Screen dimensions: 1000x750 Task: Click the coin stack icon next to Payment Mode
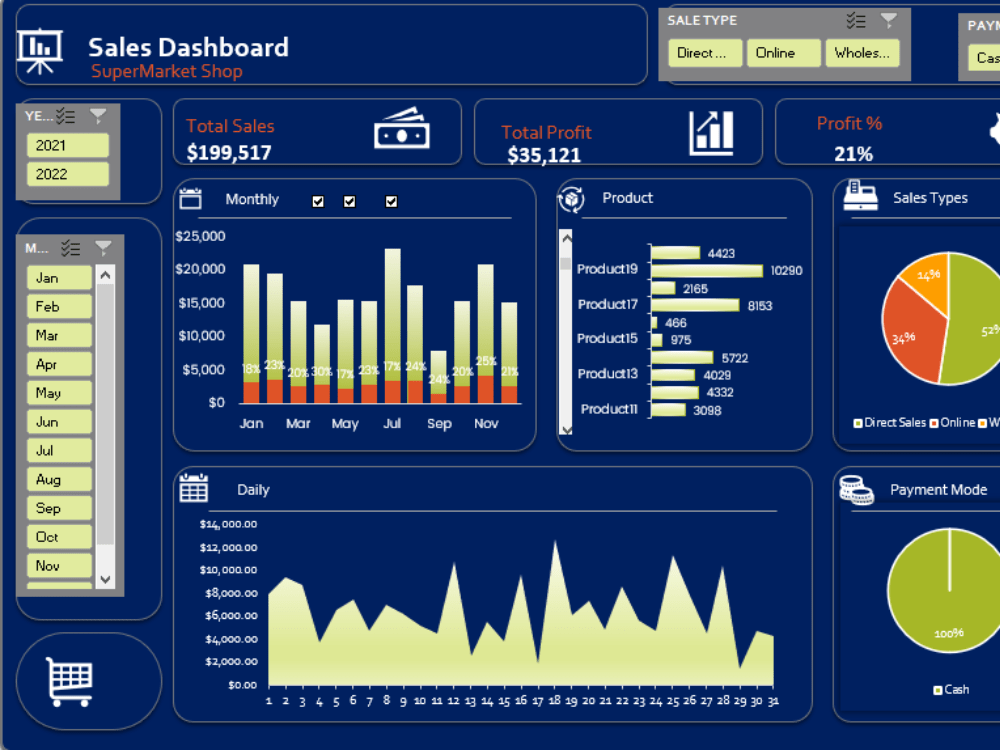click(x=856, y=490)
